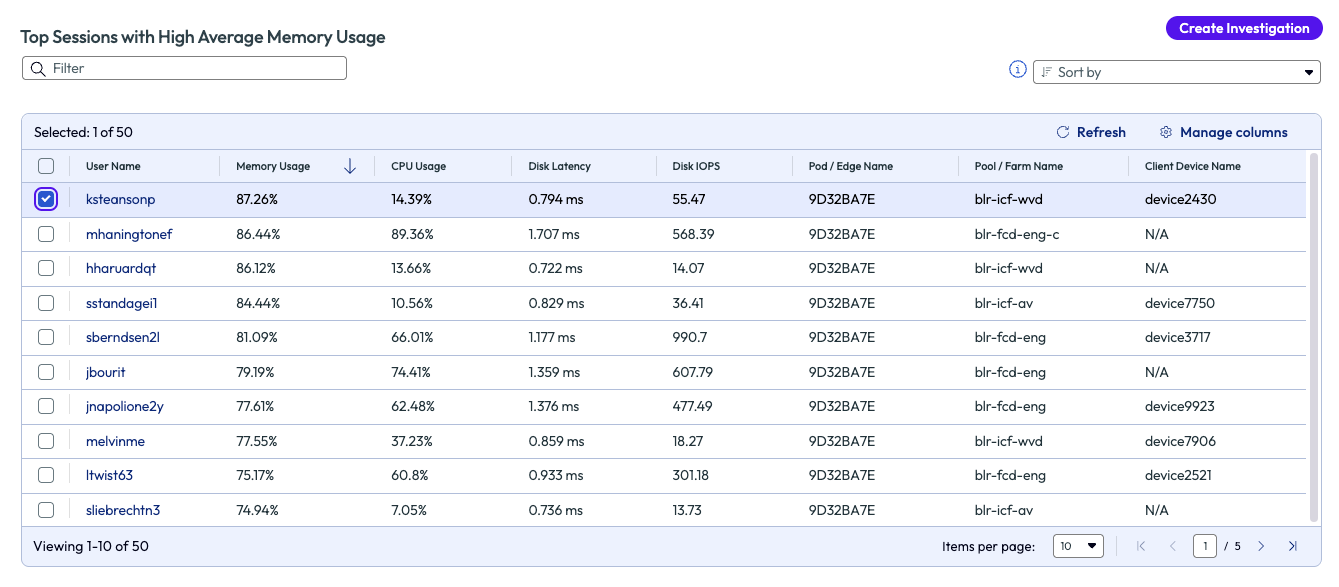Toggle the select-all header checkbox
1339x587 pixels.
point(46,167)
